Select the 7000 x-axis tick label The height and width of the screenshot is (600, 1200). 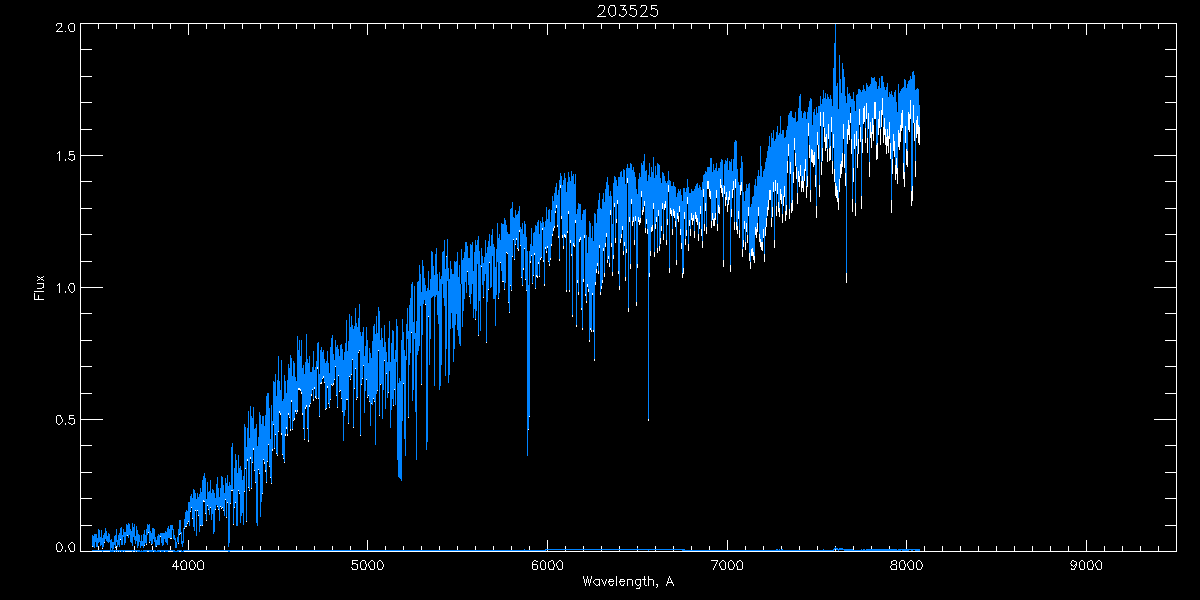727,566
